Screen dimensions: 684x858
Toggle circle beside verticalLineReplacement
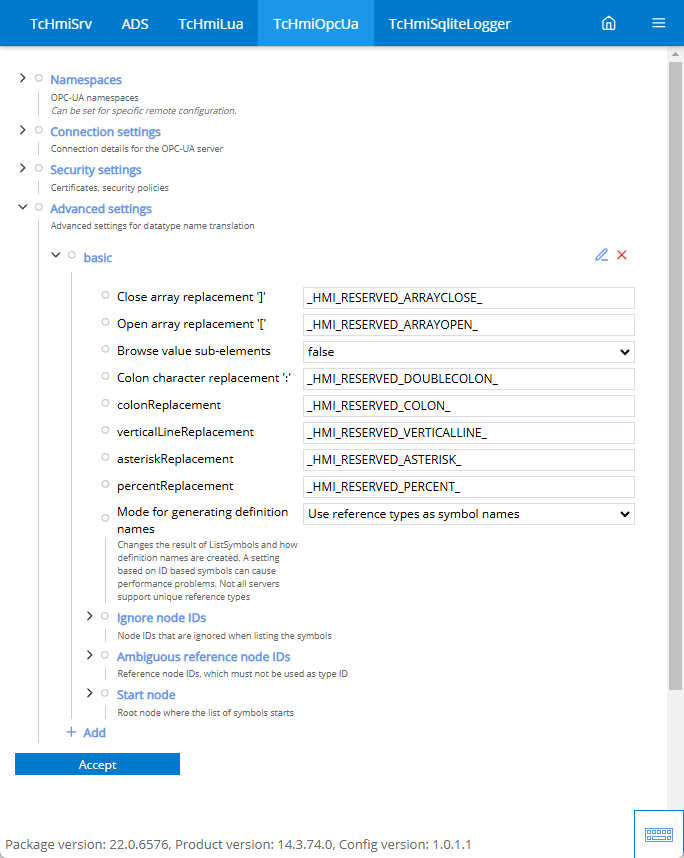click(x=105, y=430)
